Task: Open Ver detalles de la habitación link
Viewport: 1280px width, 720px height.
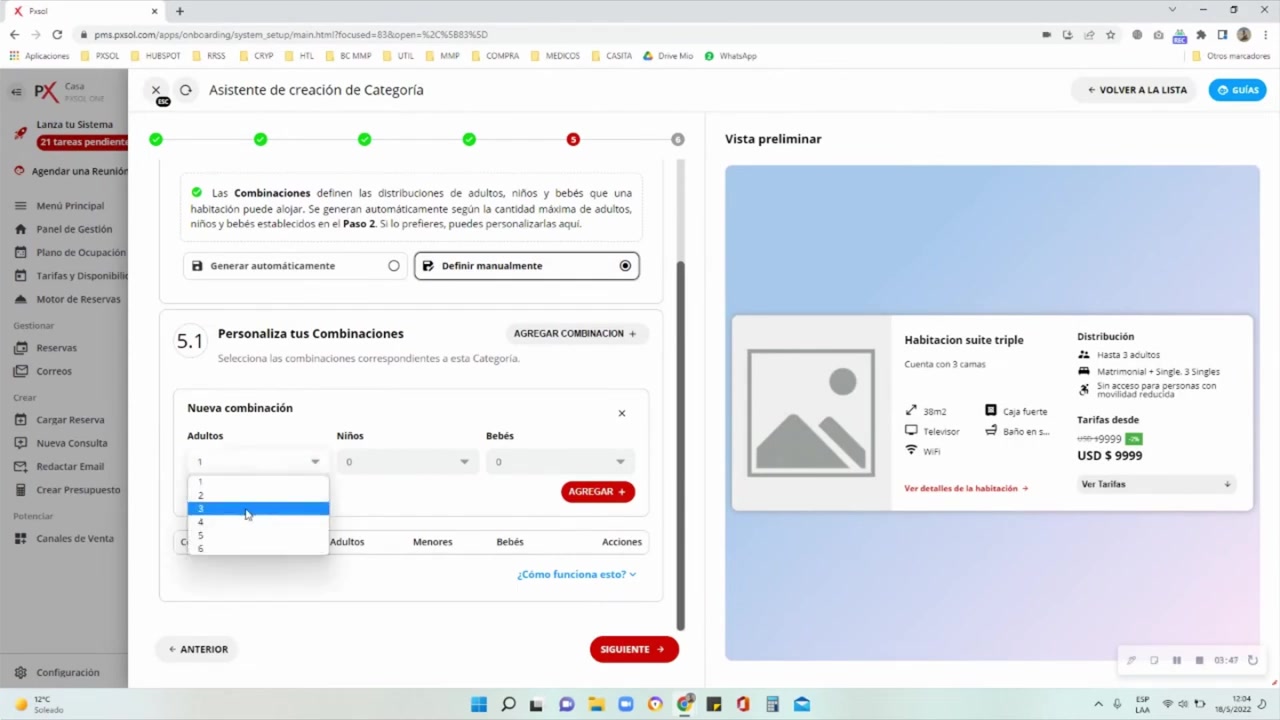Action: click(964, 488)
